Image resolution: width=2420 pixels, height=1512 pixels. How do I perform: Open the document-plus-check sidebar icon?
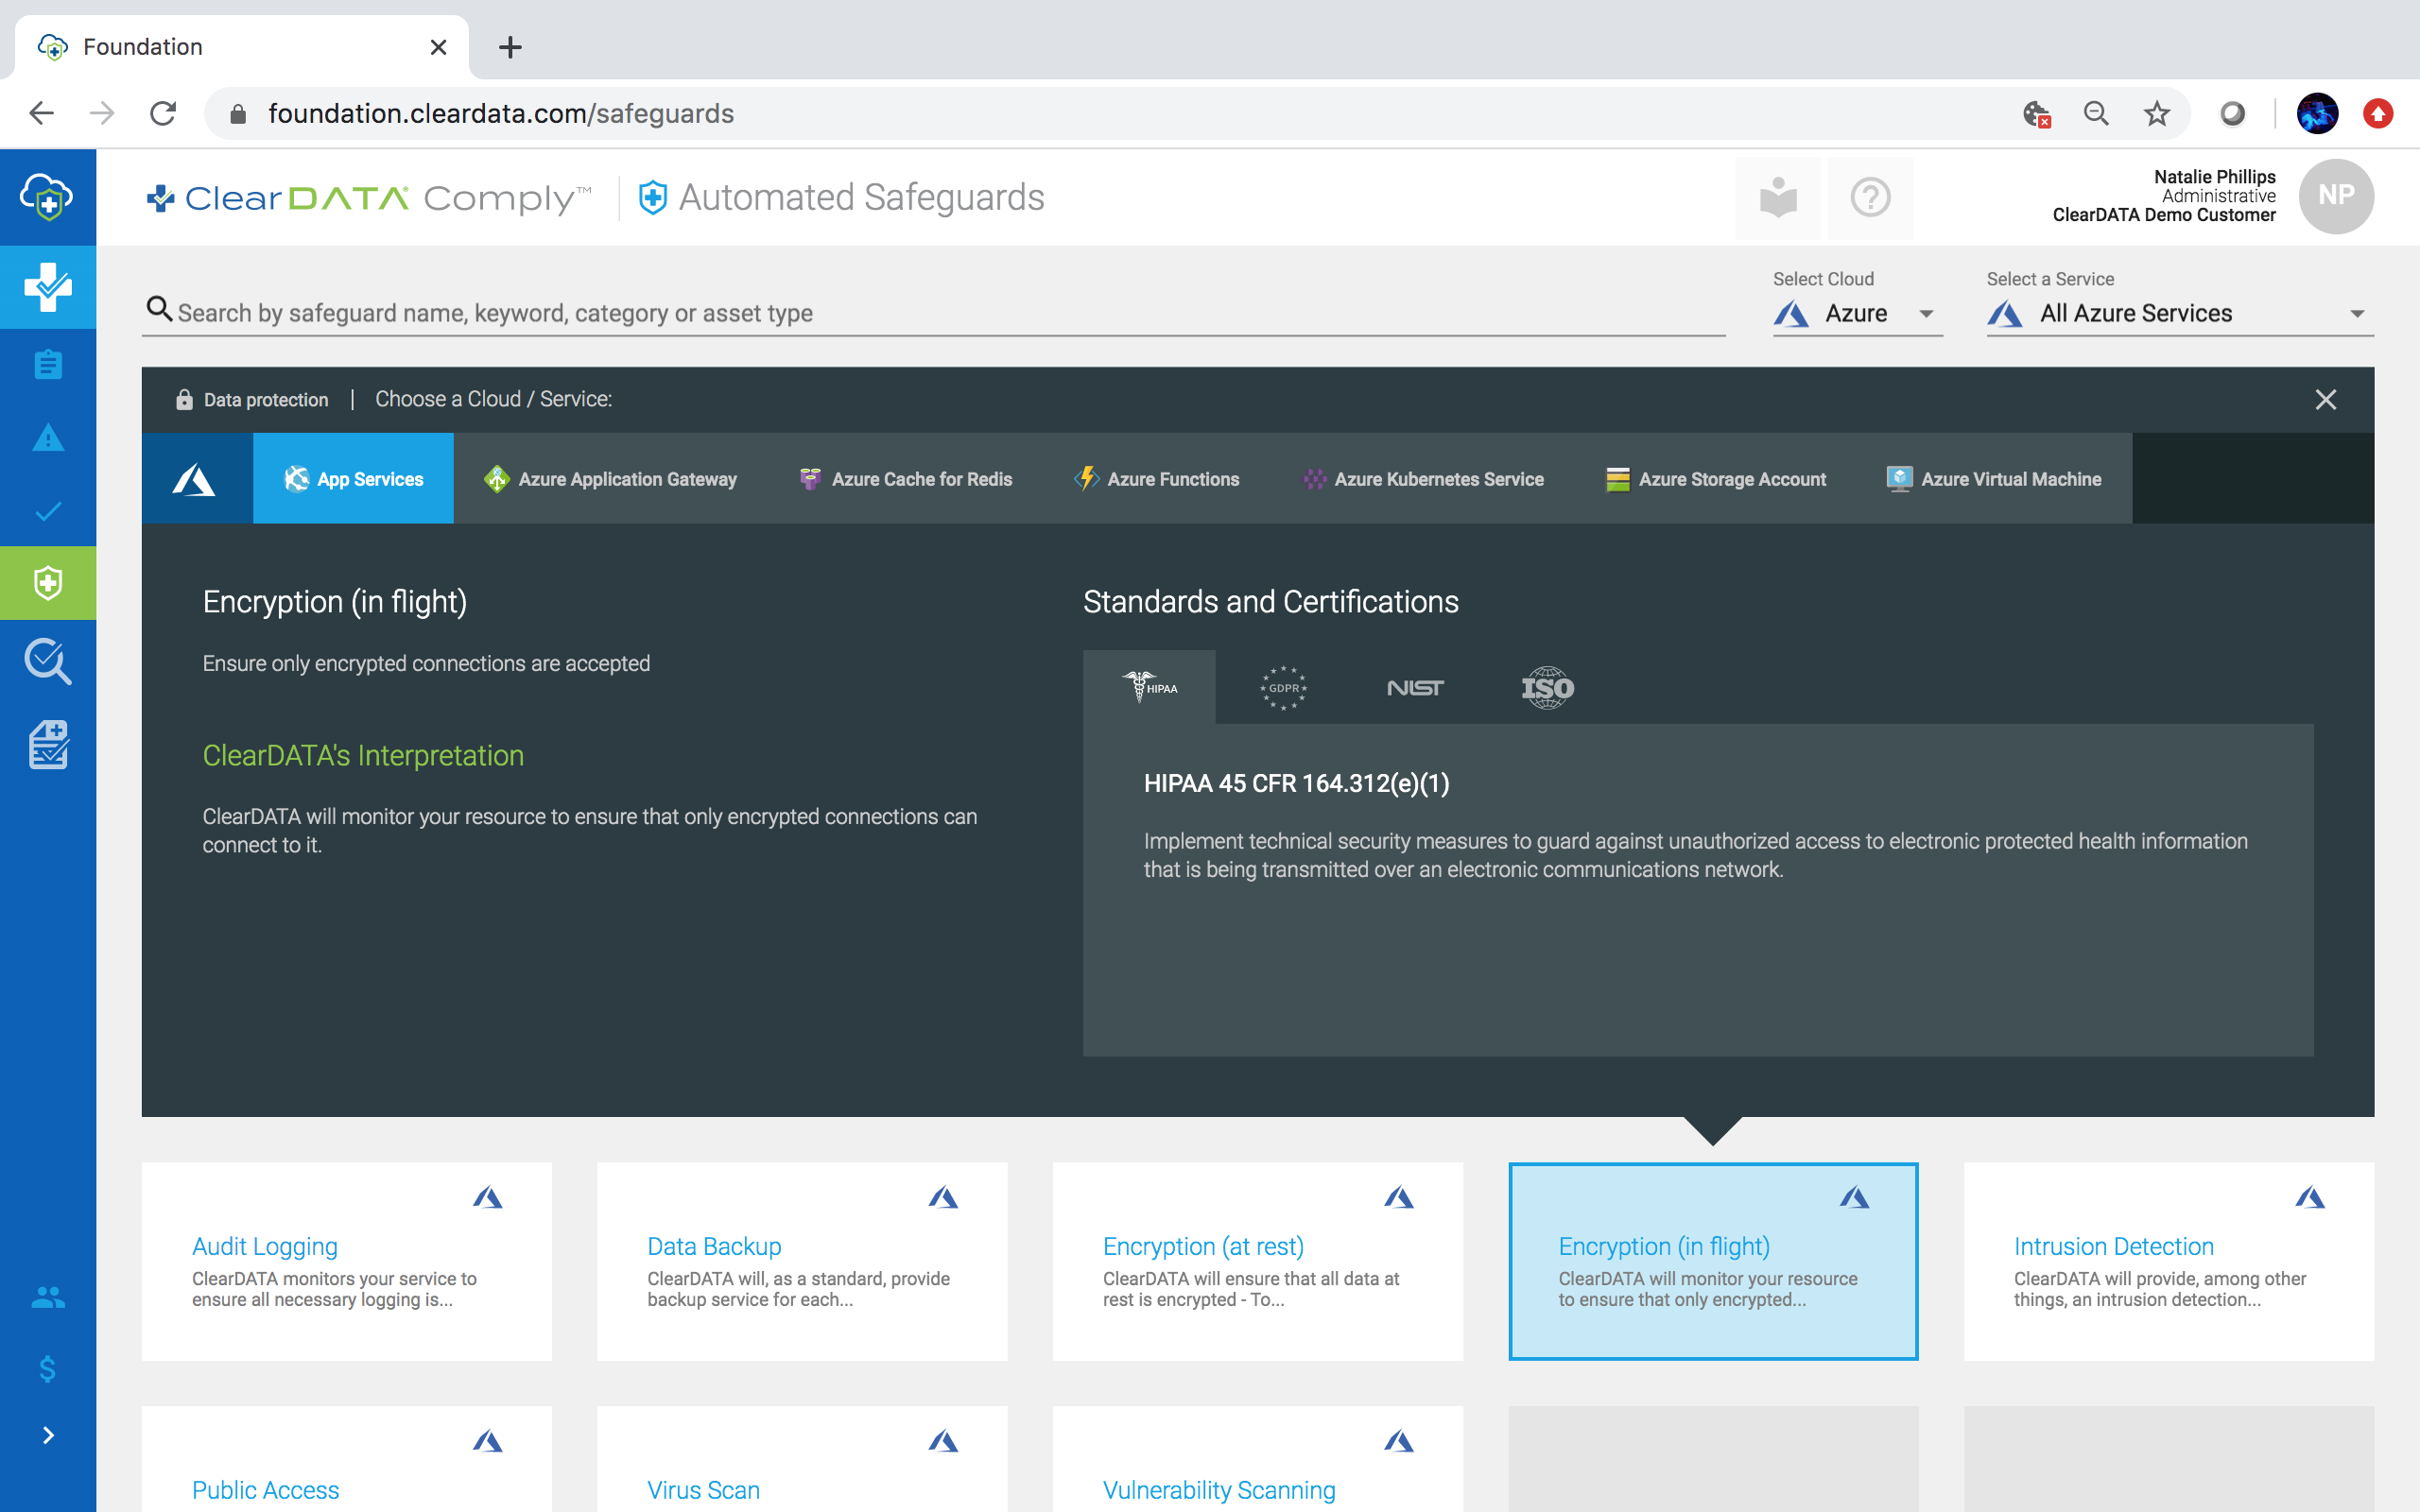click(x=48, y=745)
